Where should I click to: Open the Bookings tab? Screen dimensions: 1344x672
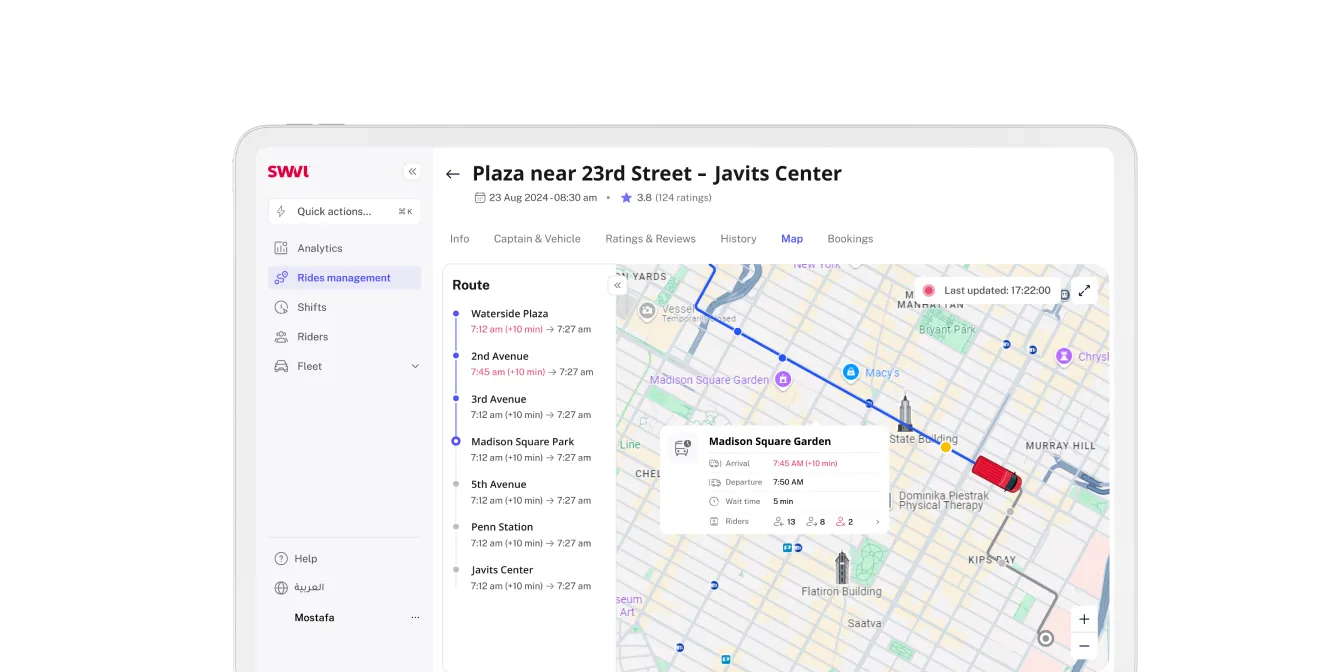point(850,239)
